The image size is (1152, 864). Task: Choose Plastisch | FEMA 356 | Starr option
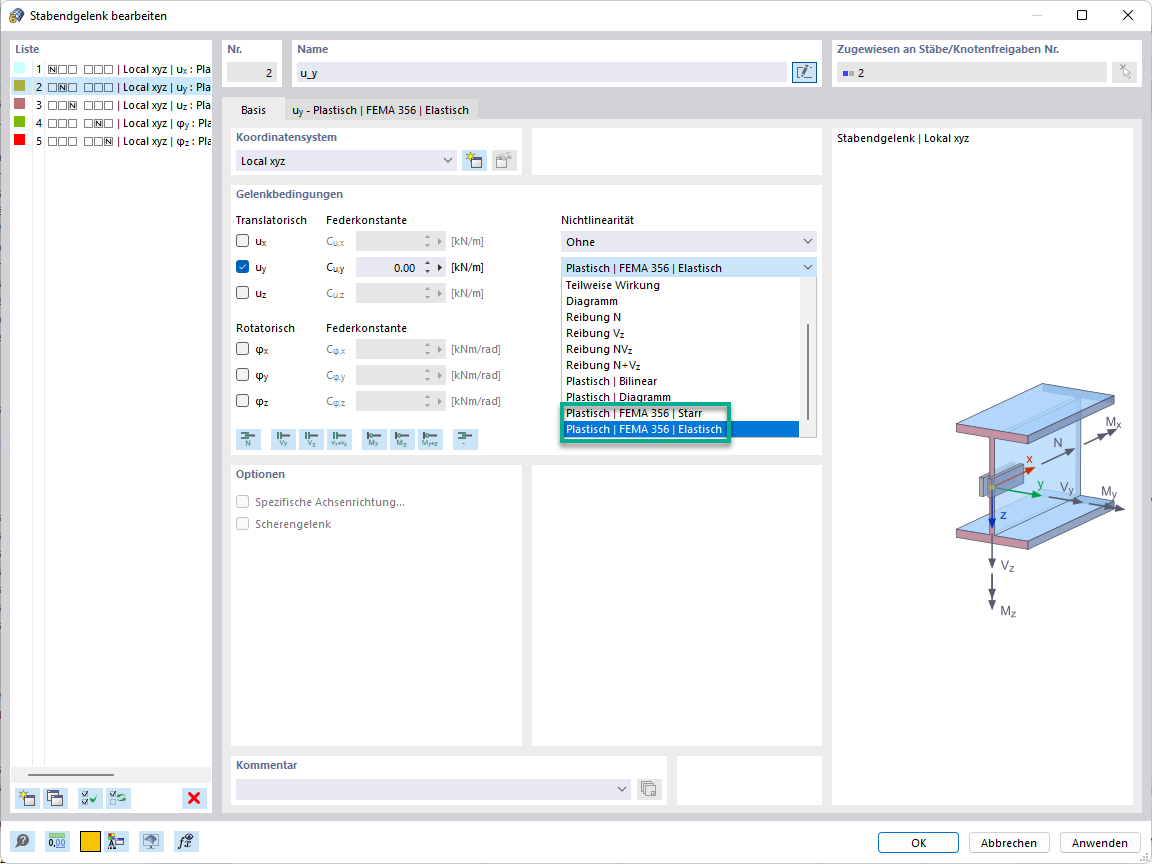634,413
